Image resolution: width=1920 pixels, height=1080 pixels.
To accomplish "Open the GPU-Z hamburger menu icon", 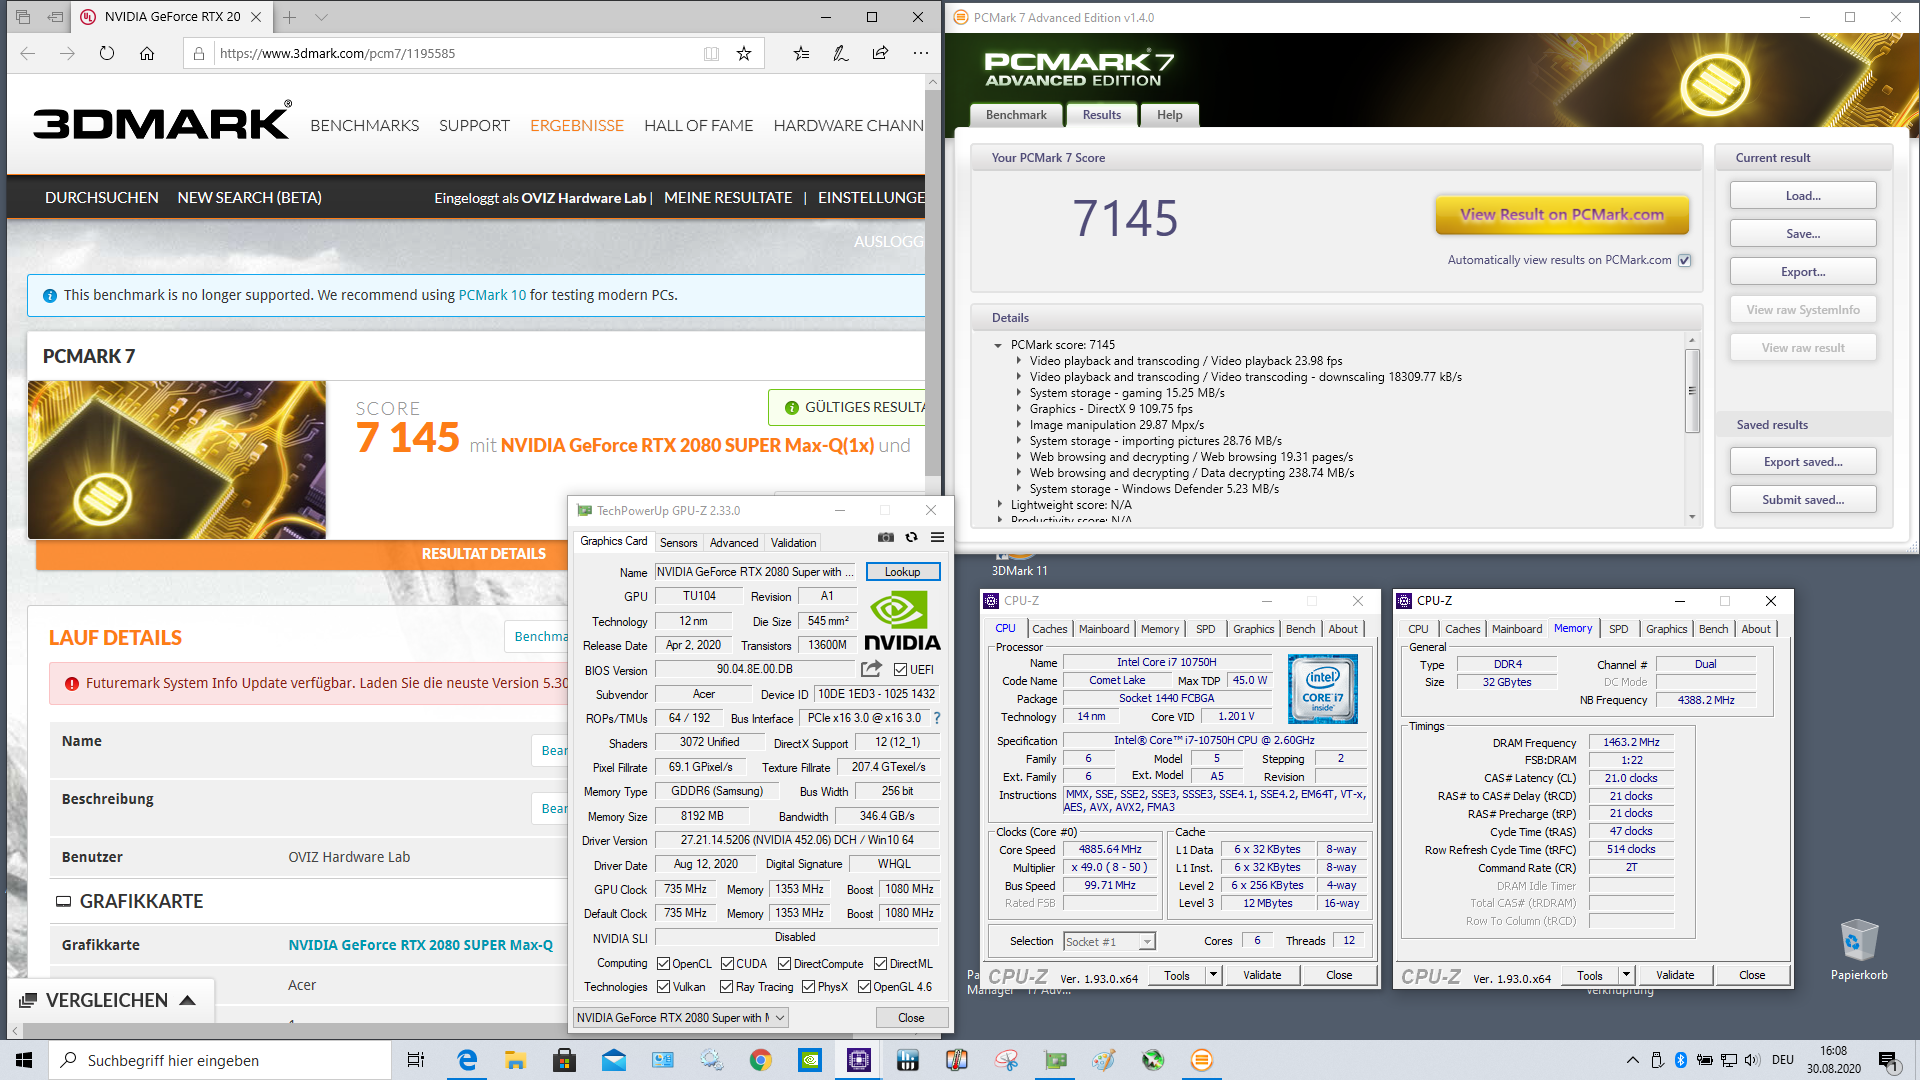I will pos(937,538).
